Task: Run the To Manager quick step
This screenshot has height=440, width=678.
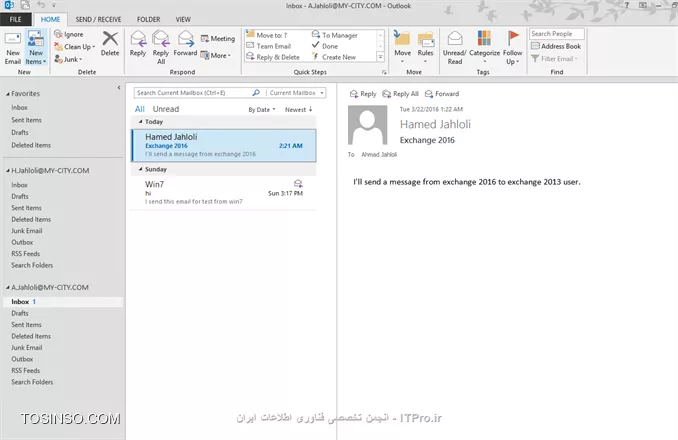Action: (x=335, y=35)
